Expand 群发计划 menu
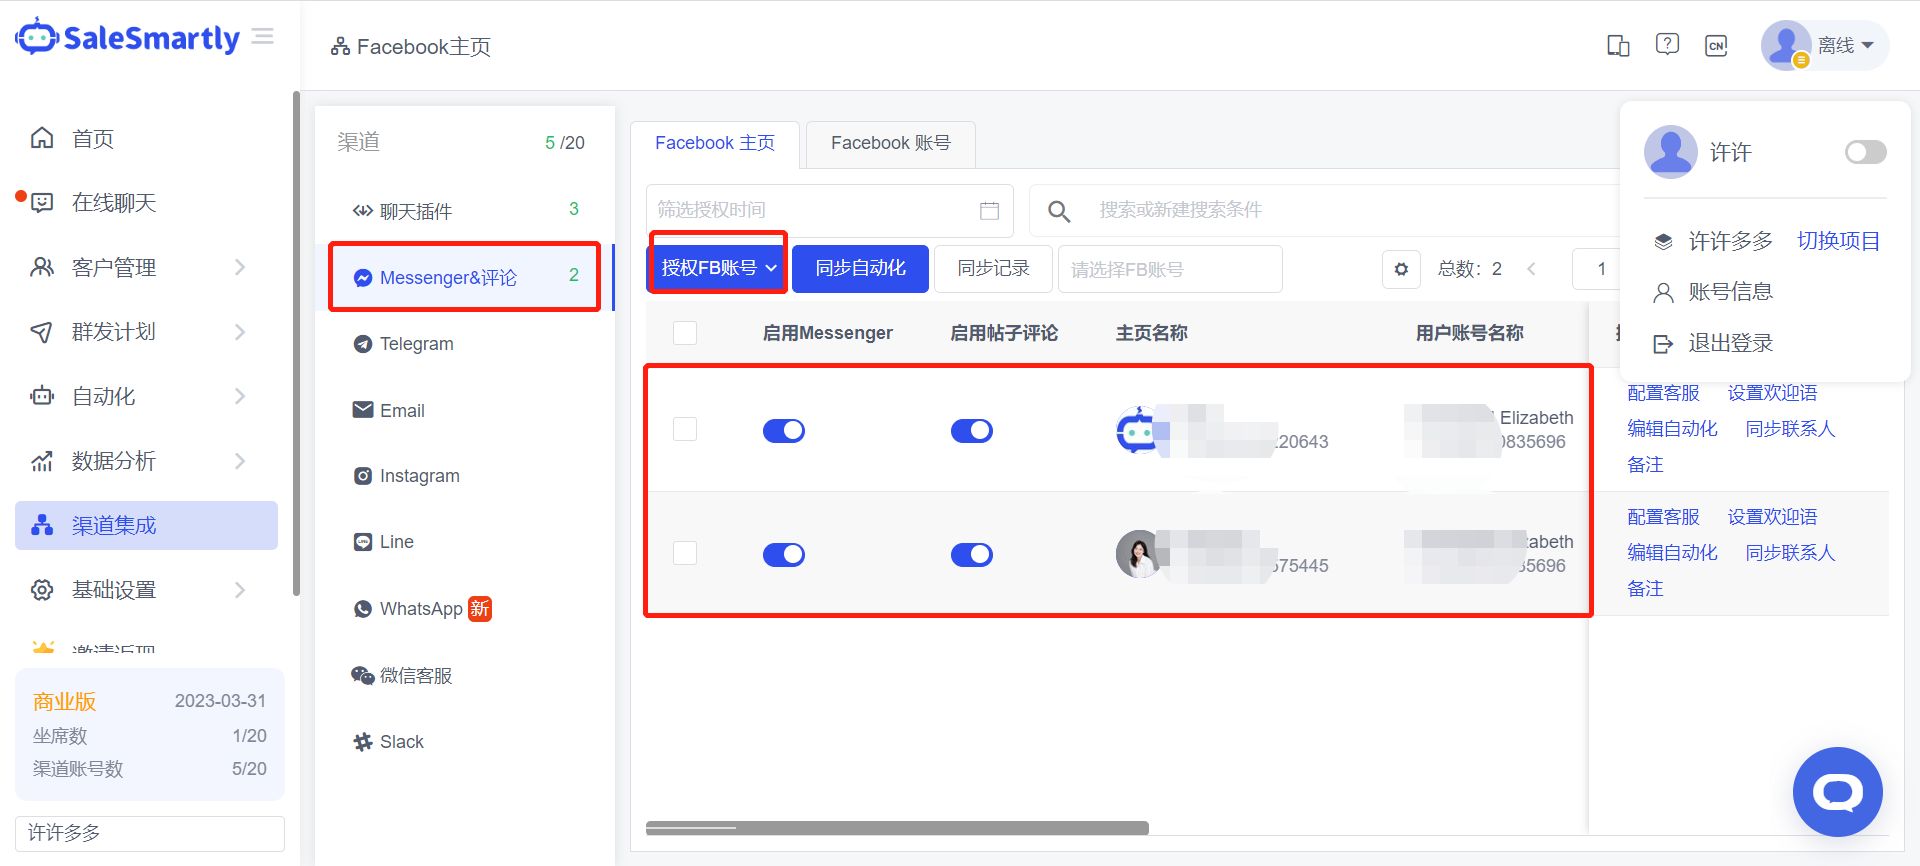The width and height of the screenshot is (1920, 866). 147,332
